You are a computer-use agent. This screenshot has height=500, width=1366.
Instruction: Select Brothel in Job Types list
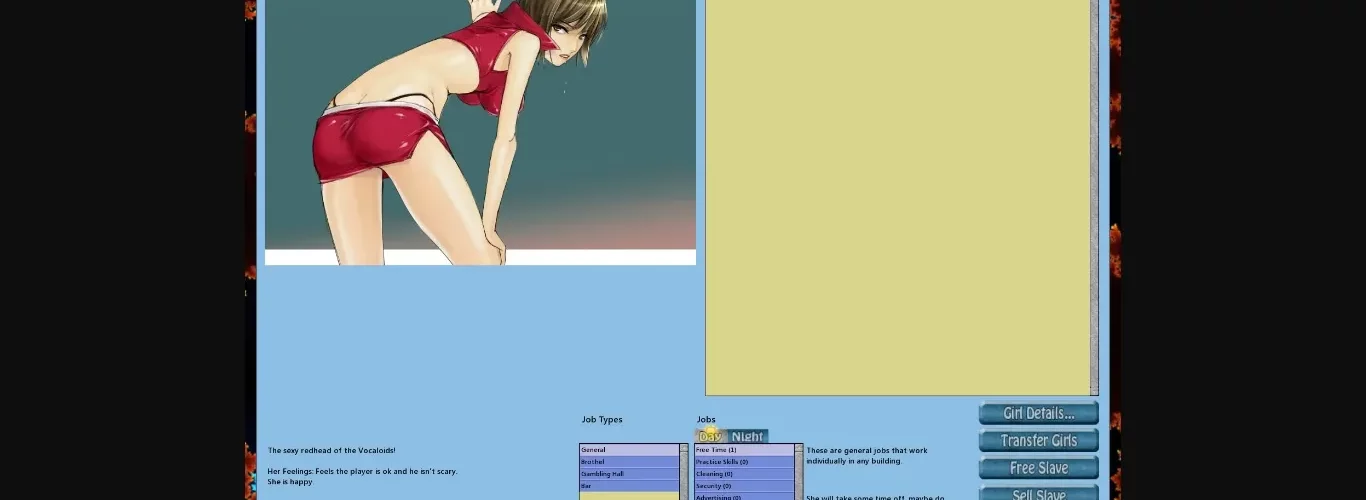628,462
